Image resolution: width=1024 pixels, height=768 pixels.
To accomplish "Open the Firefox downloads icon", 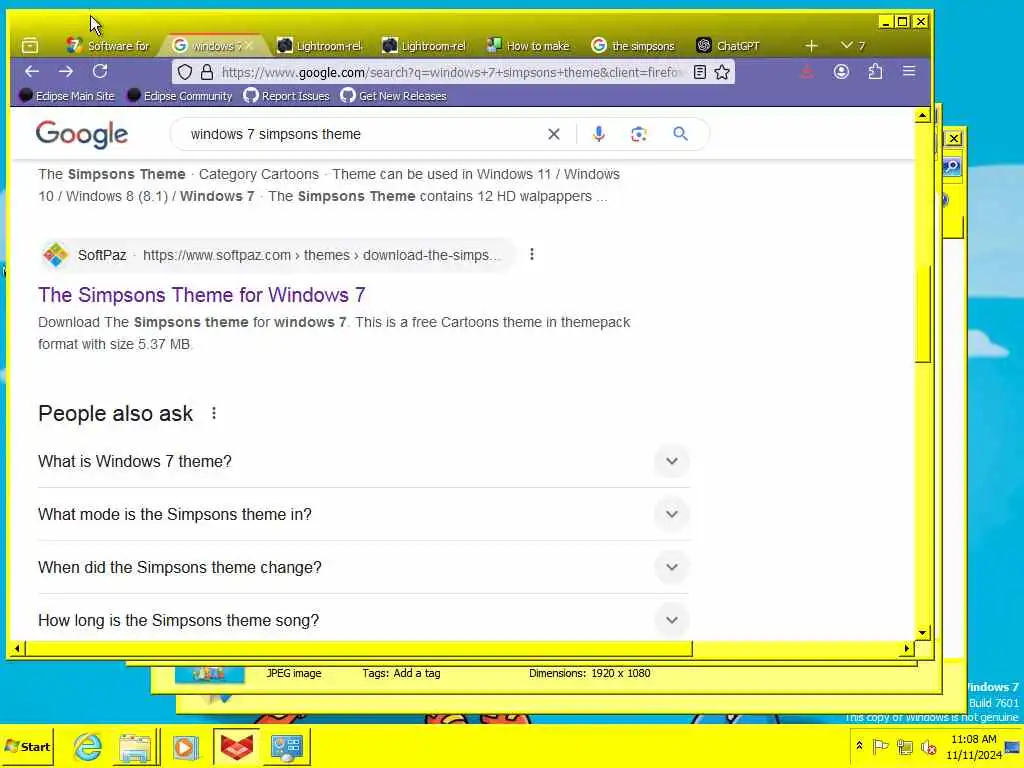I will click(x=807, y=72).
